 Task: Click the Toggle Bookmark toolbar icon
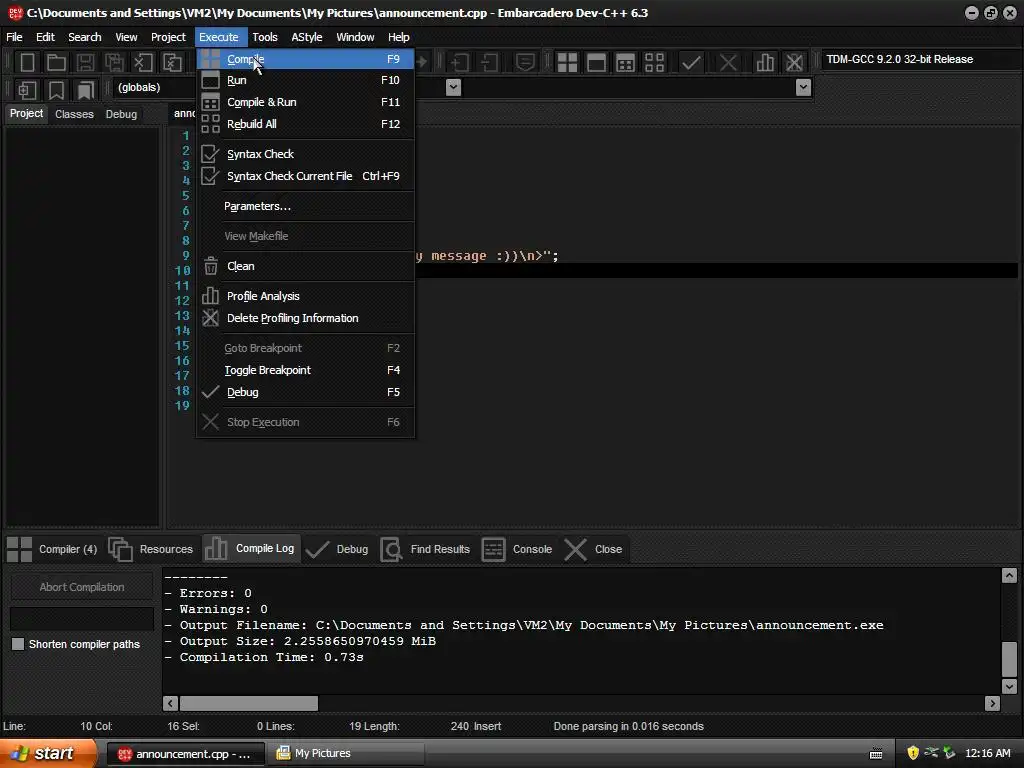pyautogui.click(x=56, y=89)
